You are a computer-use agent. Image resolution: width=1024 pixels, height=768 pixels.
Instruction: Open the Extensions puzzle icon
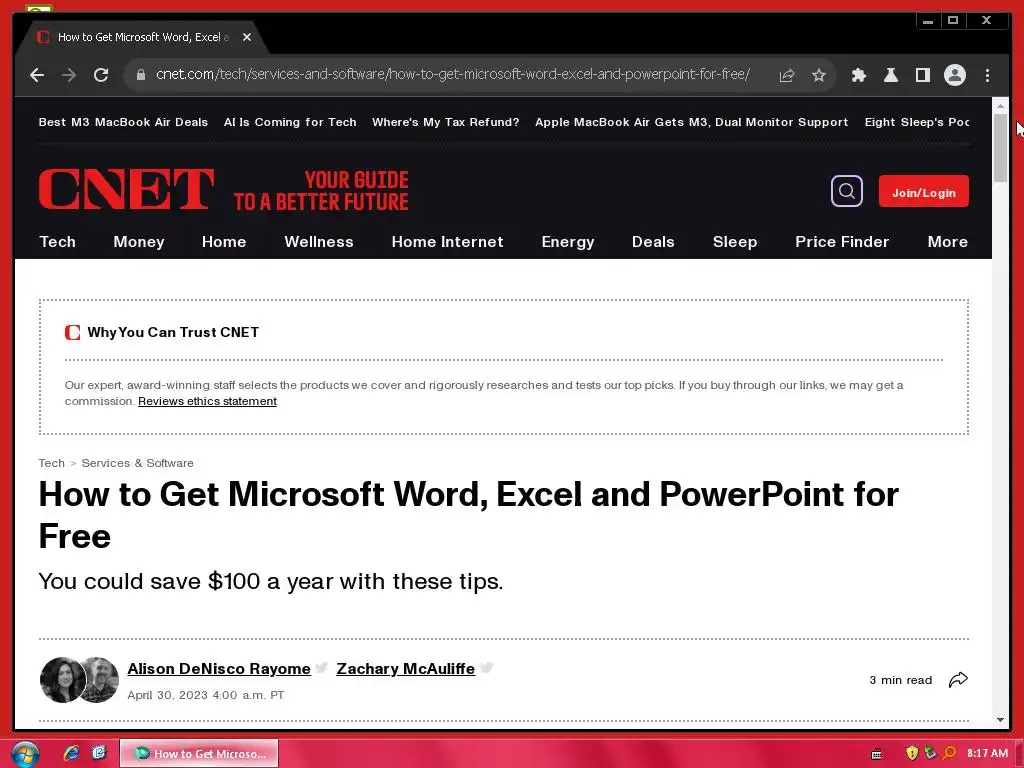[x=859, y=75]
